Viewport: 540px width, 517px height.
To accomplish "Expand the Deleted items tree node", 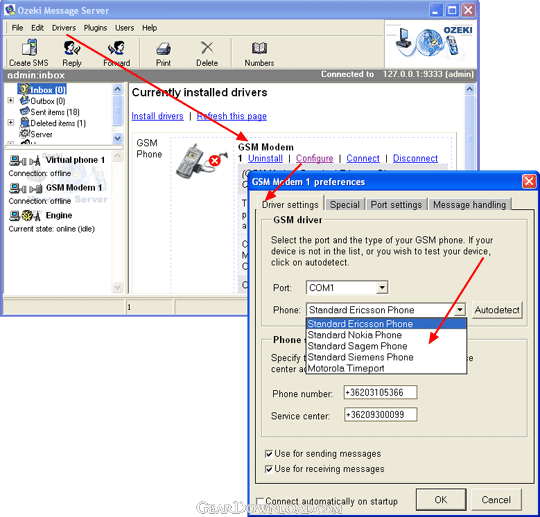I will (x=11, y=123).
